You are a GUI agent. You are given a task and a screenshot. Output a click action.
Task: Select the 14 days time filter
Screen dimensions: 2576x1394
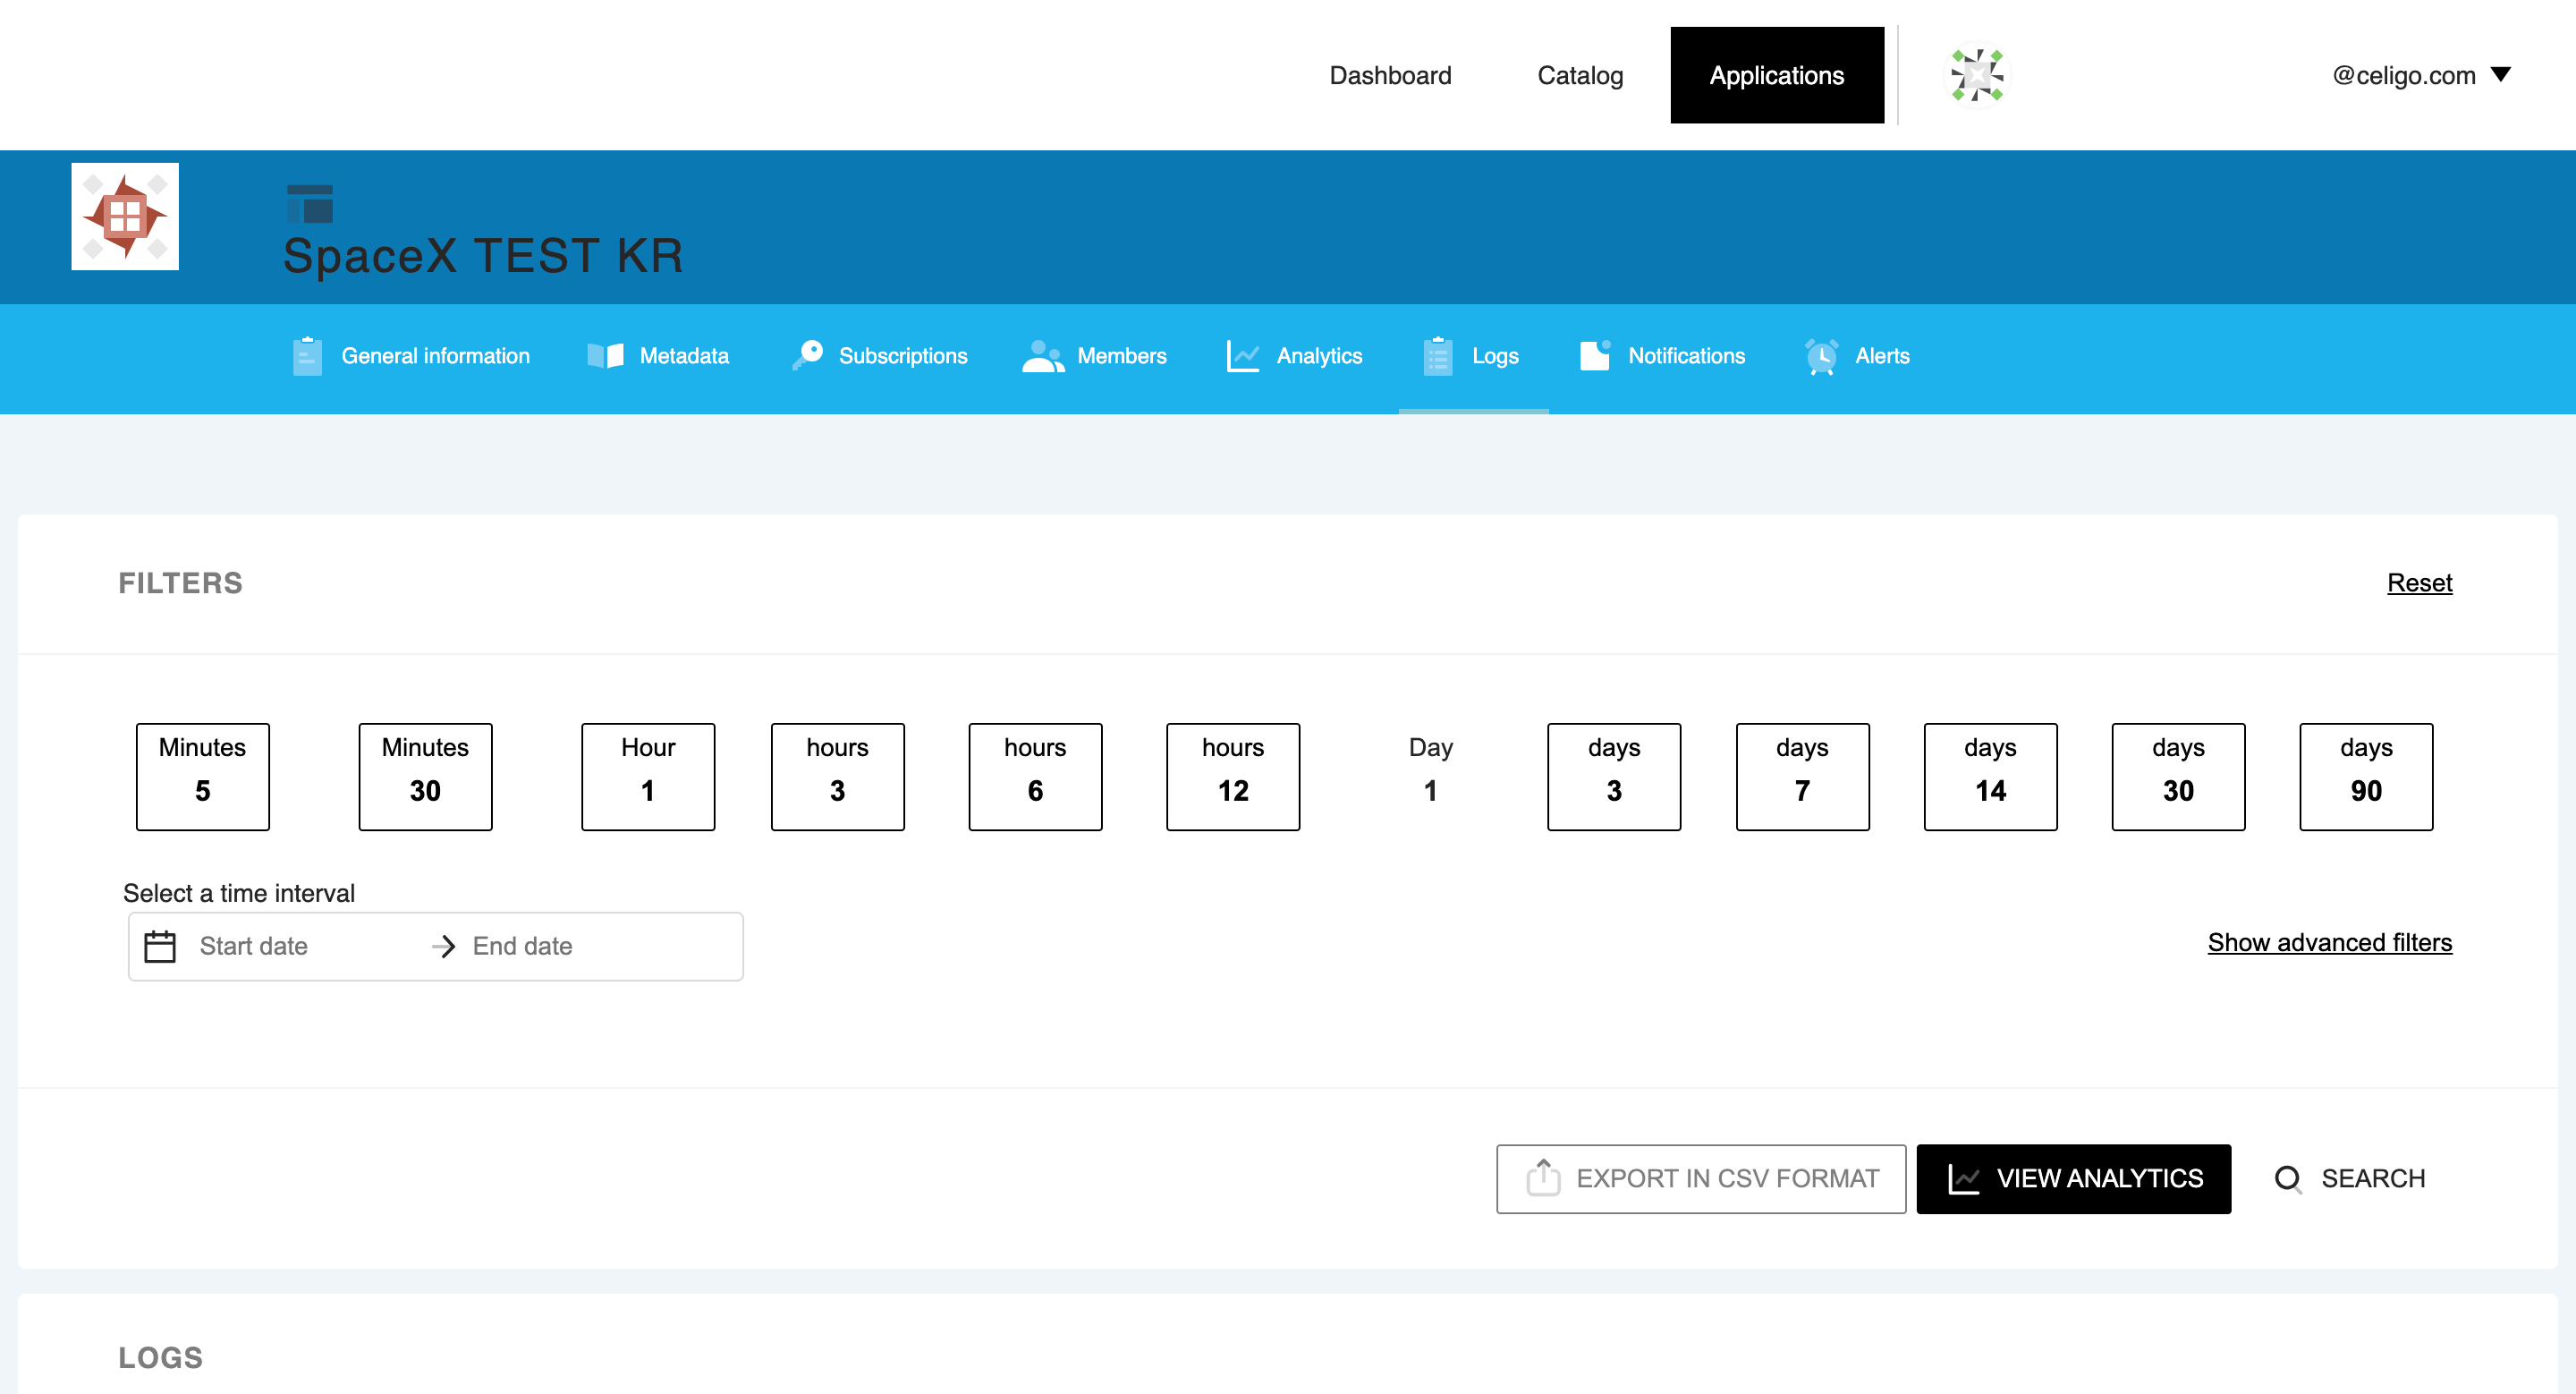point(1990,777)
